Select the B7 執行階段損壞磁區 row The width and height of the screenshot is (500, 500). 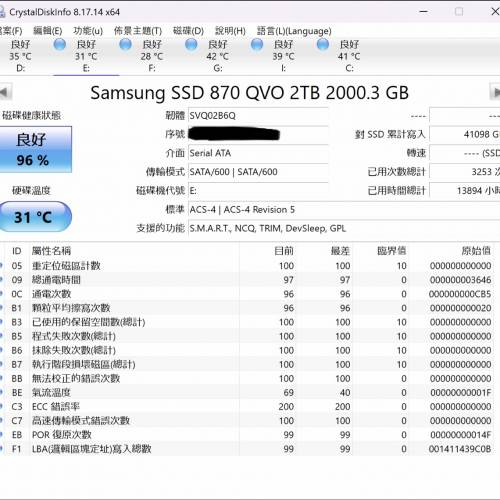(247, 364)
